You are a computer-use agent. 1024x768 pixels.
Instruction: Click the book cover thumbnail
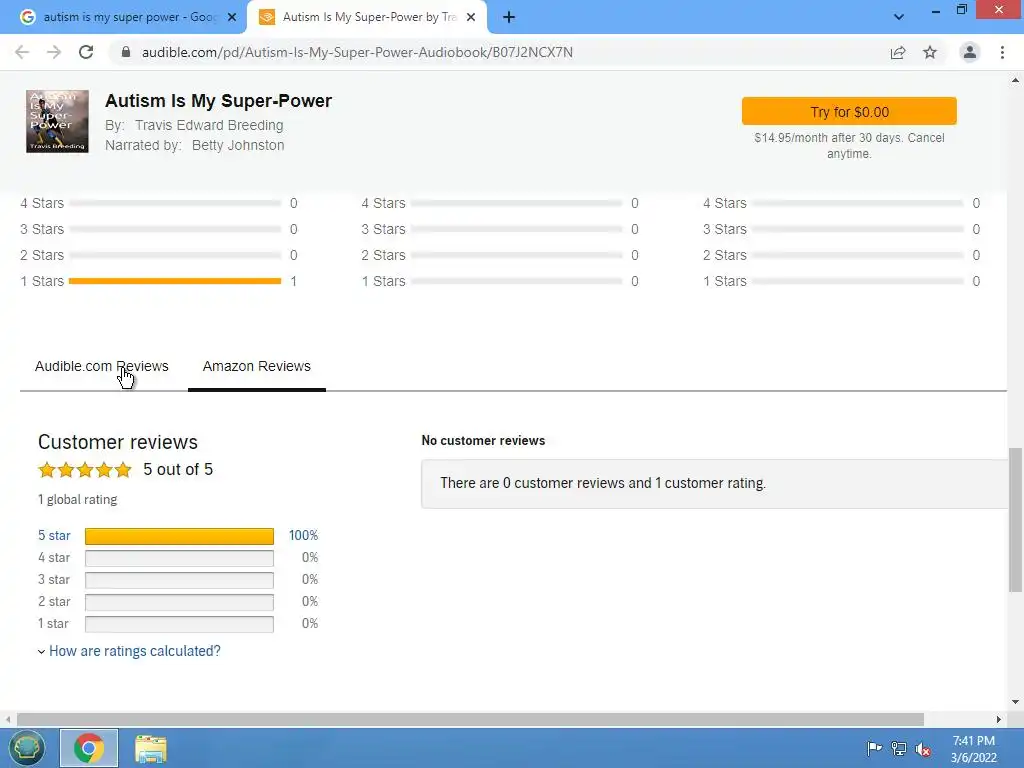57,121
